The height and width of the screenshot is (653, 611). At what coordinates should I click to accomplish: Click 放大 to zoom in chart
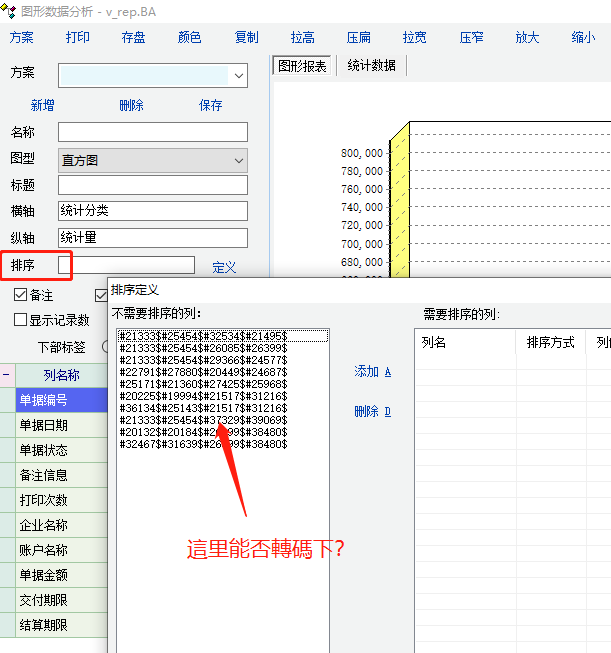(527, 38)
